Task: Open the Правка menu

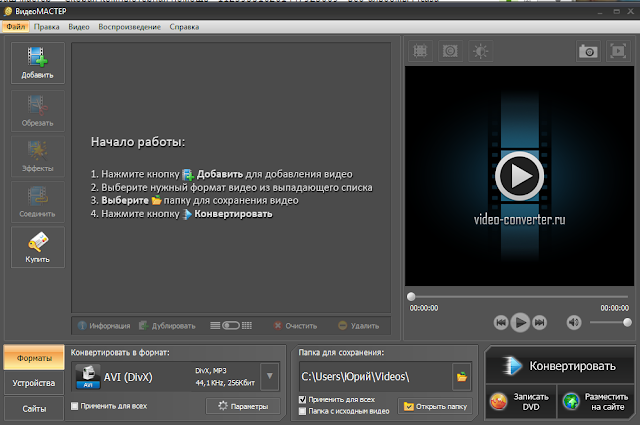Action: pos(47,27)
